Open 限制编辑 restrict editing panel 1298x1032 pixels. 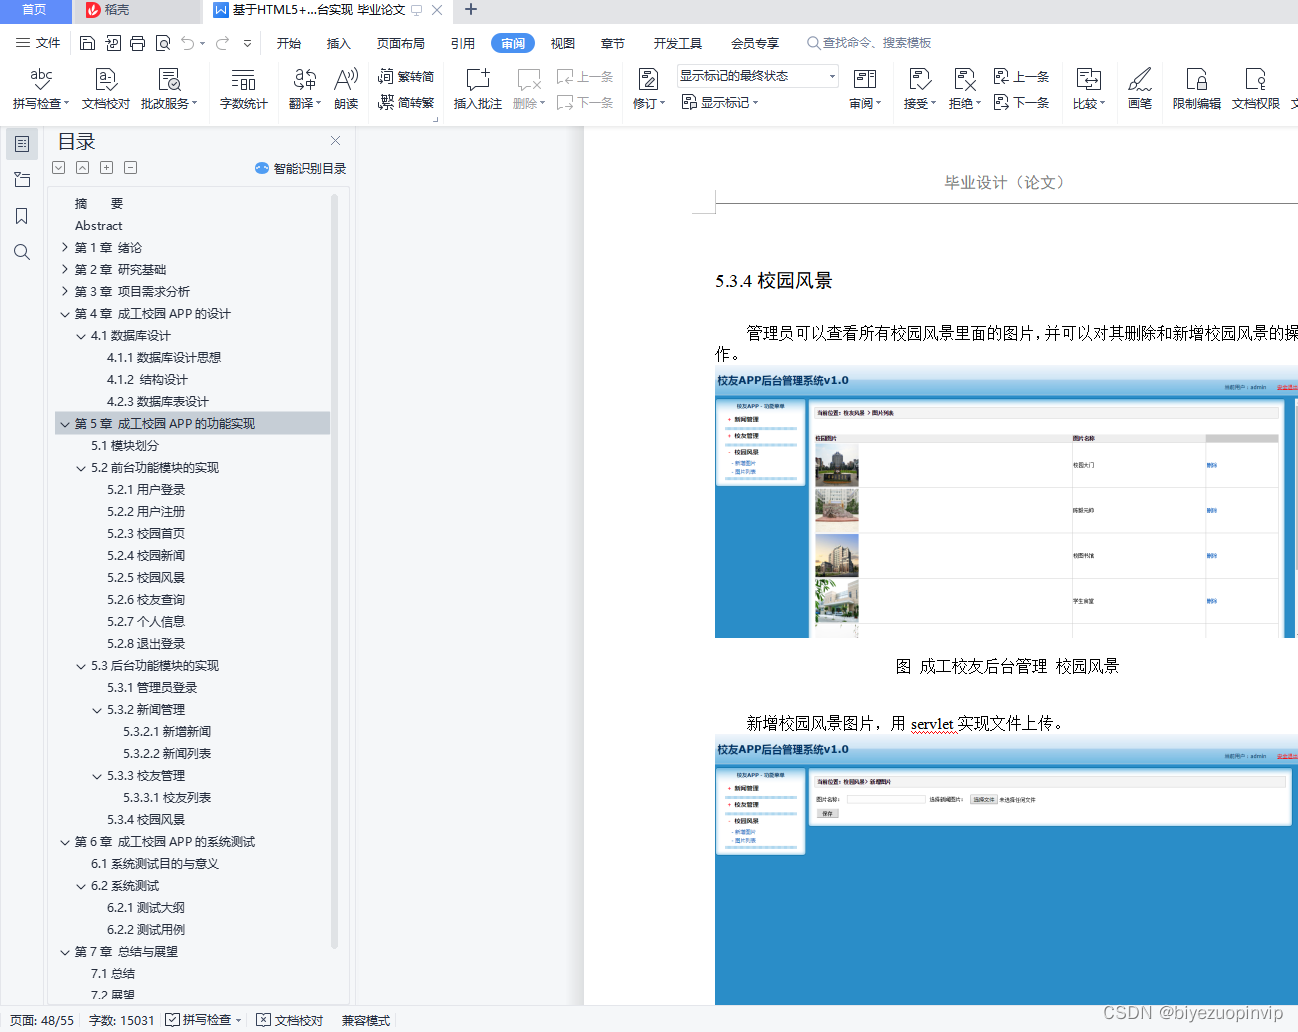pos(1196,88)
